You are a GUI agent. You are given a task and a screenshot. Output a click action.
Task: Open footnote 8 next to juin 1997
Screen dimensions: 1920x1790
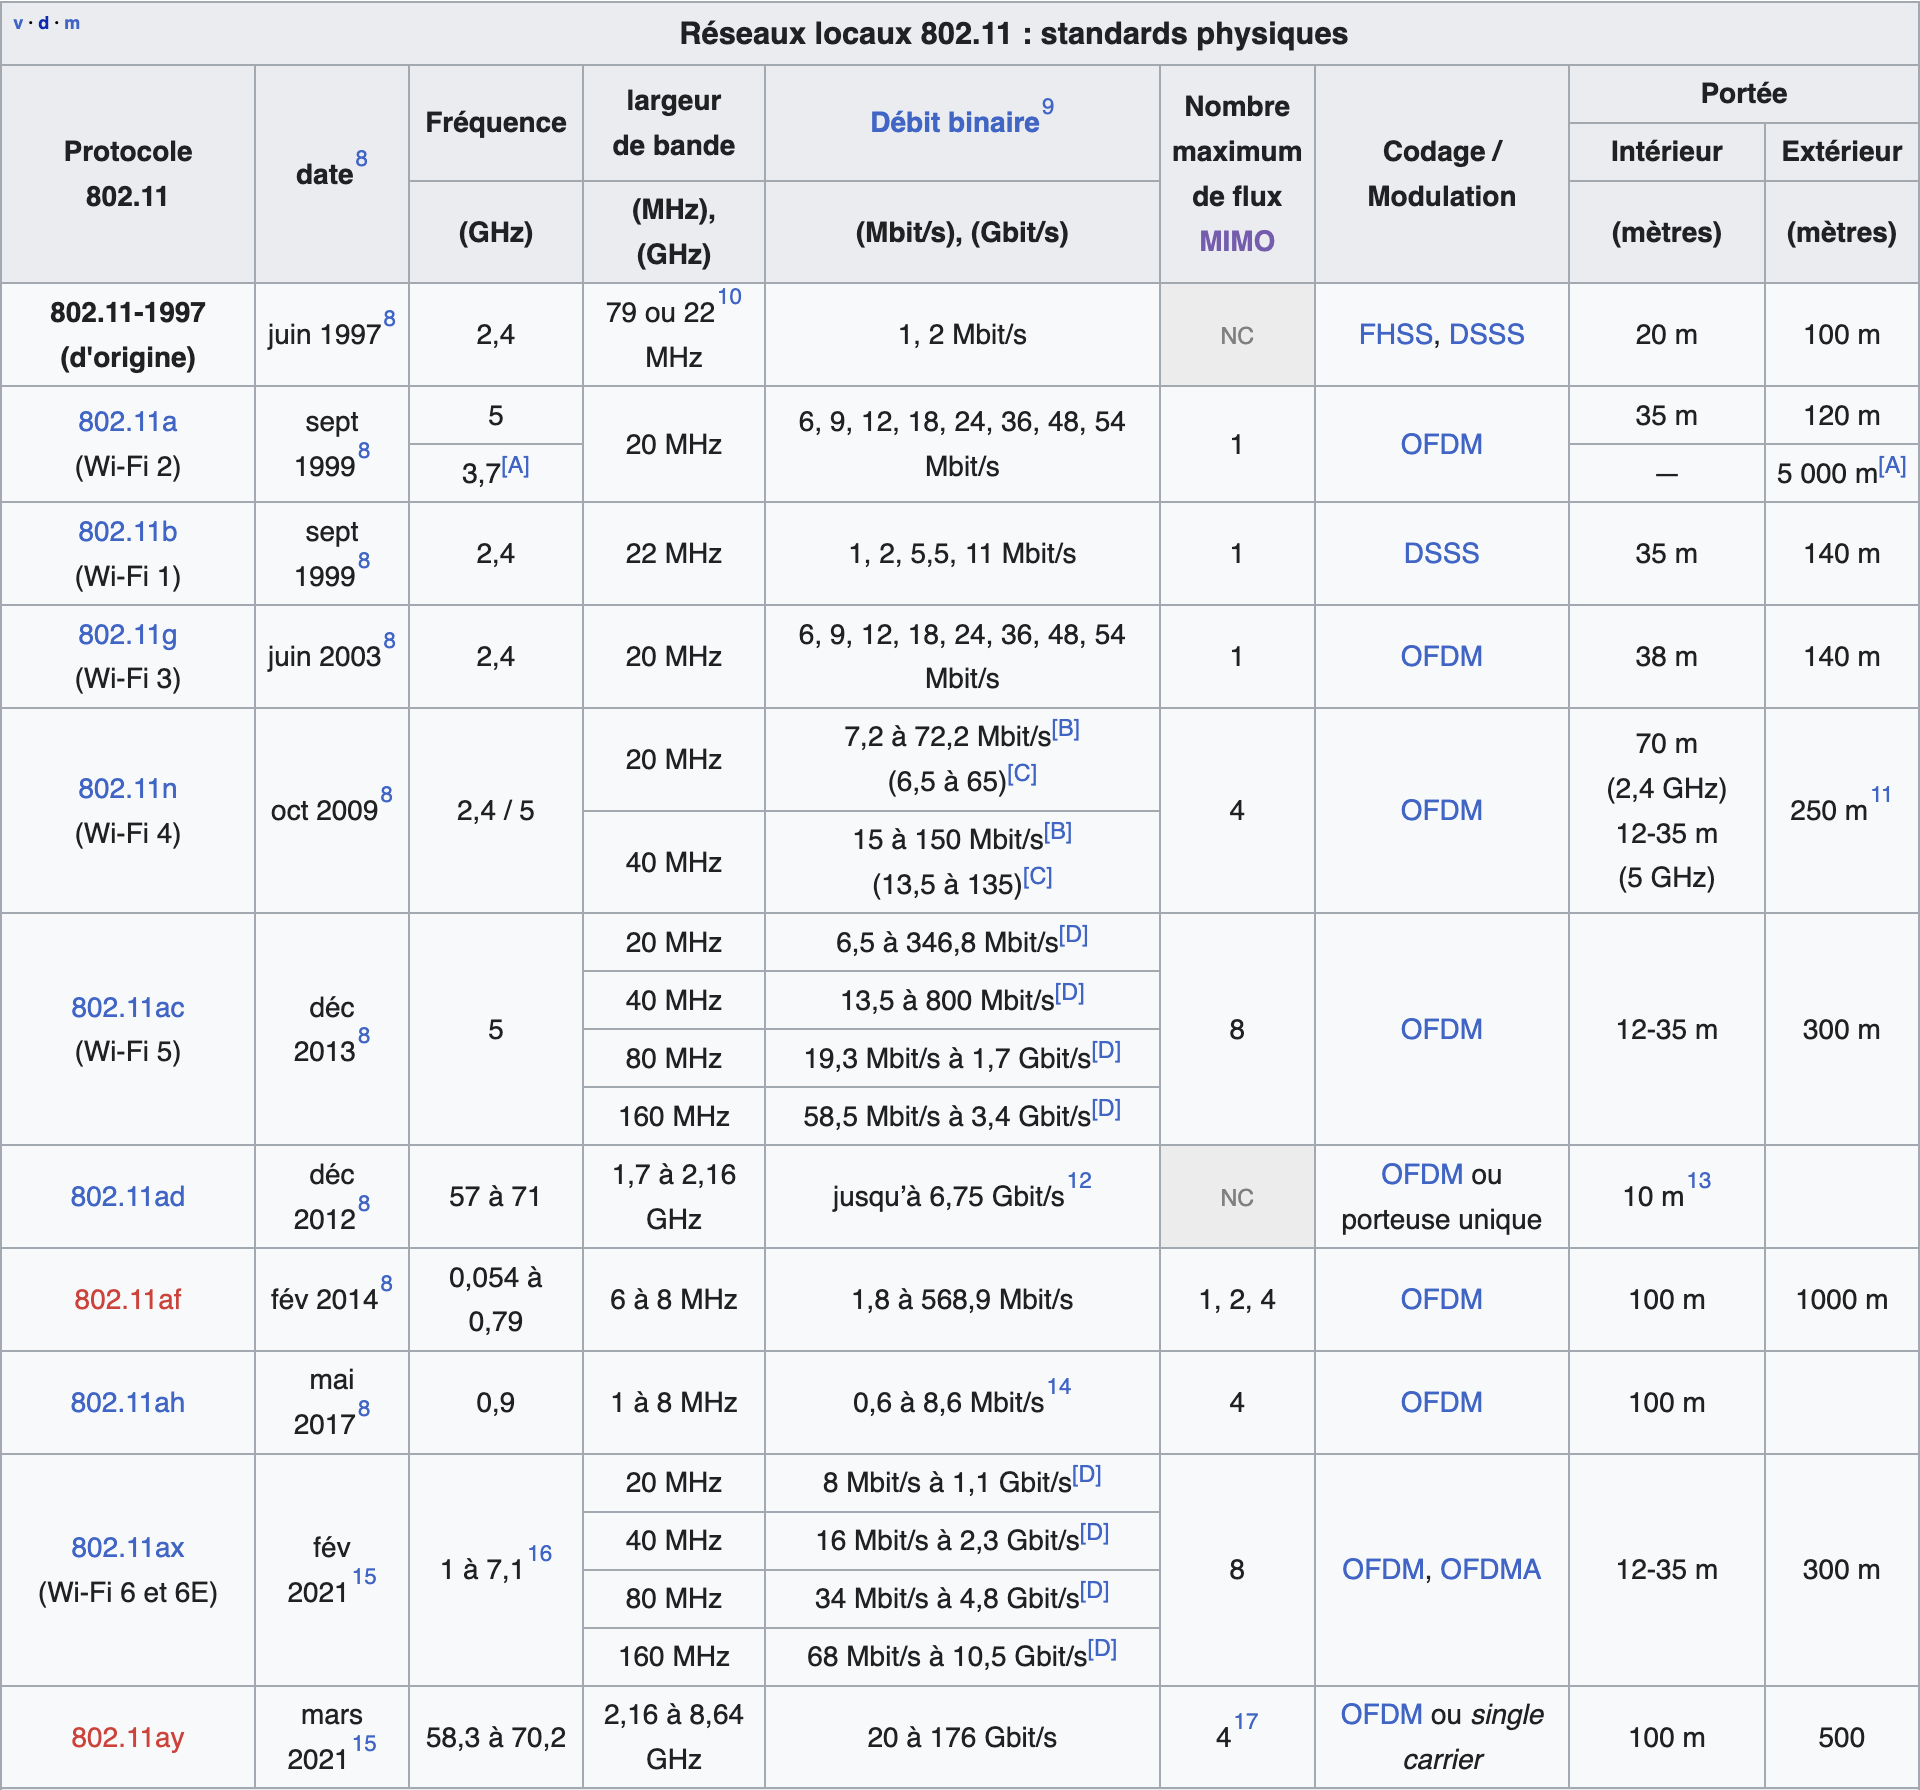tap(389, 319)
